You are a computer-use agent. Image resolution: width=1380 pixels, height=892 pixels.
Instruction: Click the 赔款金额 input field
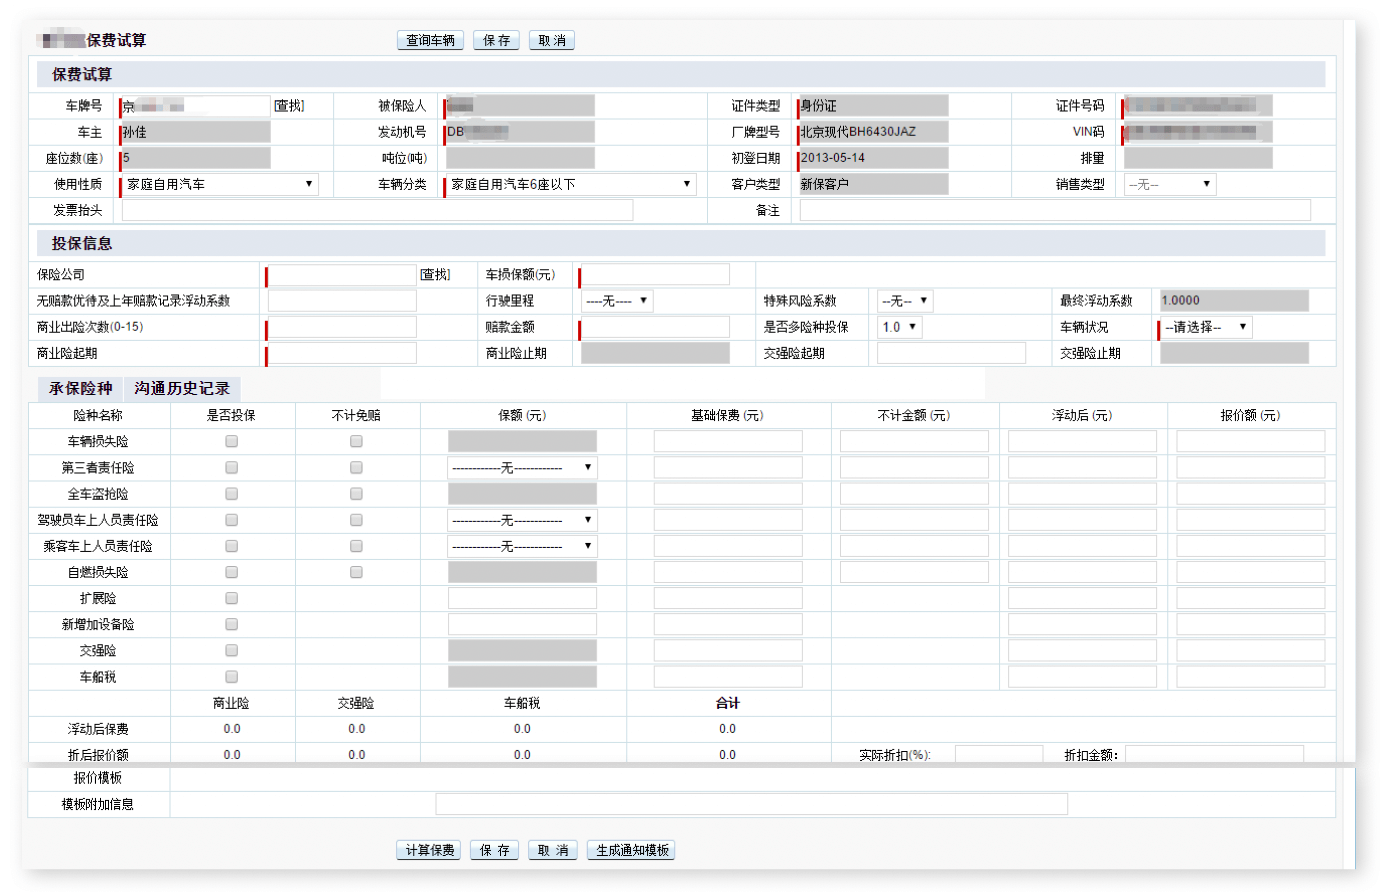coord(655,327)
